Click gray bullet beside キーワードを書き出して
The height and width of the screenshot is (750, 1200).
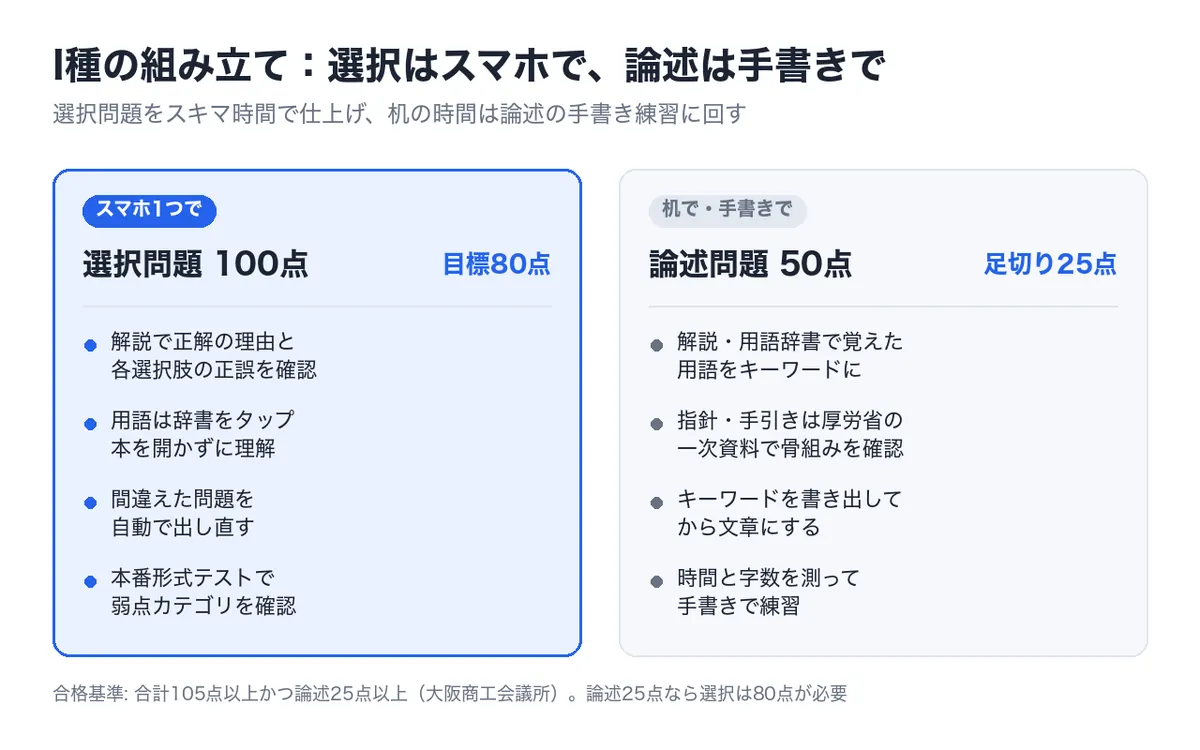657,502
